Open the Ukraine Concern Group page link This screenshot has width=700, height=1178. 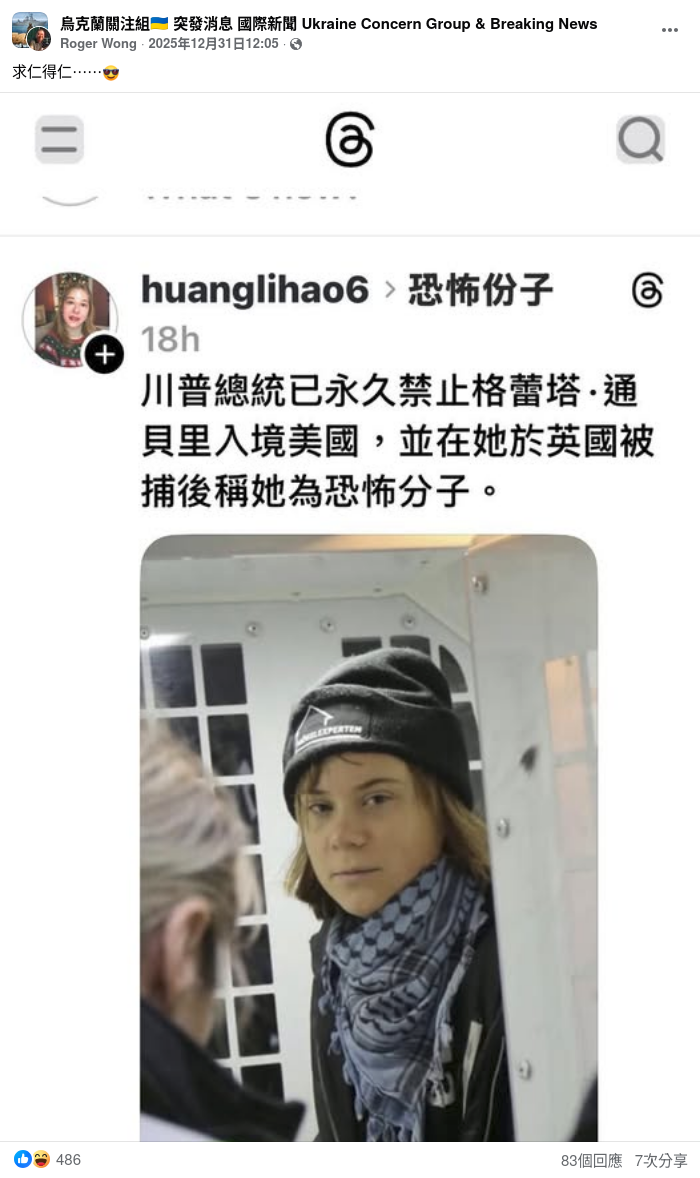point(329,24)
